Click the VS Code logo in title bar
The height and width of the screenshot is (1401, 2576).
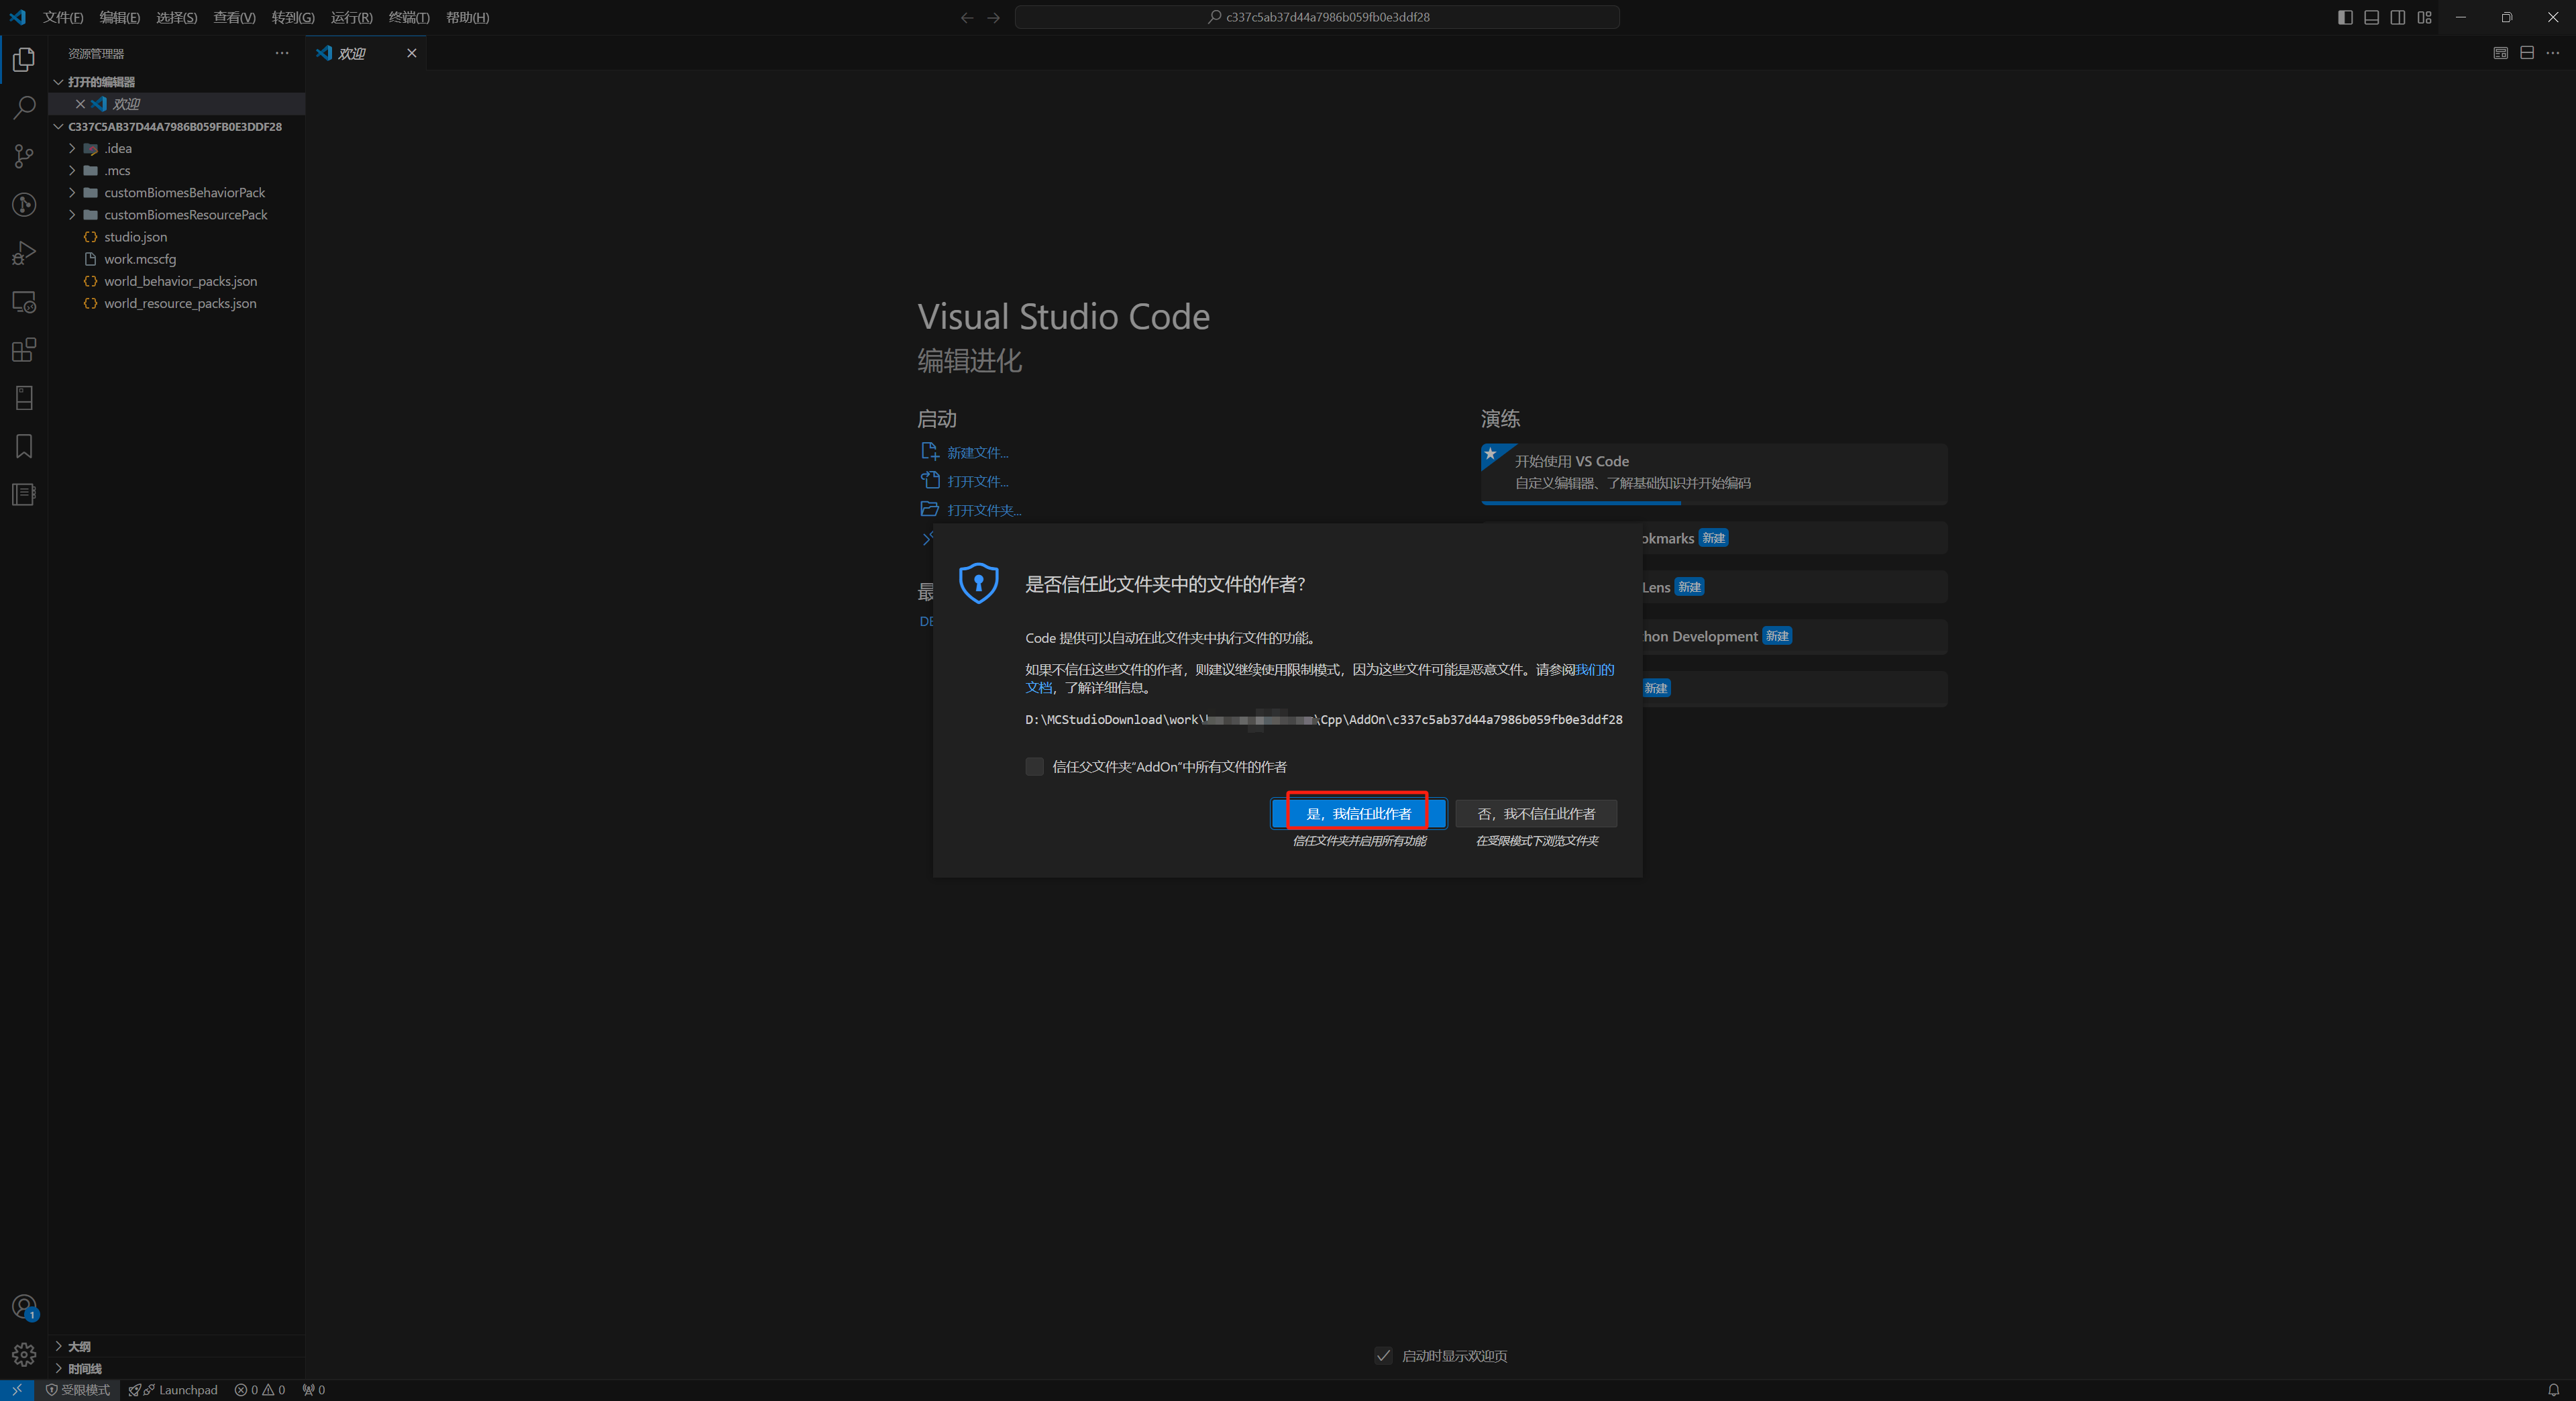(x=18, y=17)
